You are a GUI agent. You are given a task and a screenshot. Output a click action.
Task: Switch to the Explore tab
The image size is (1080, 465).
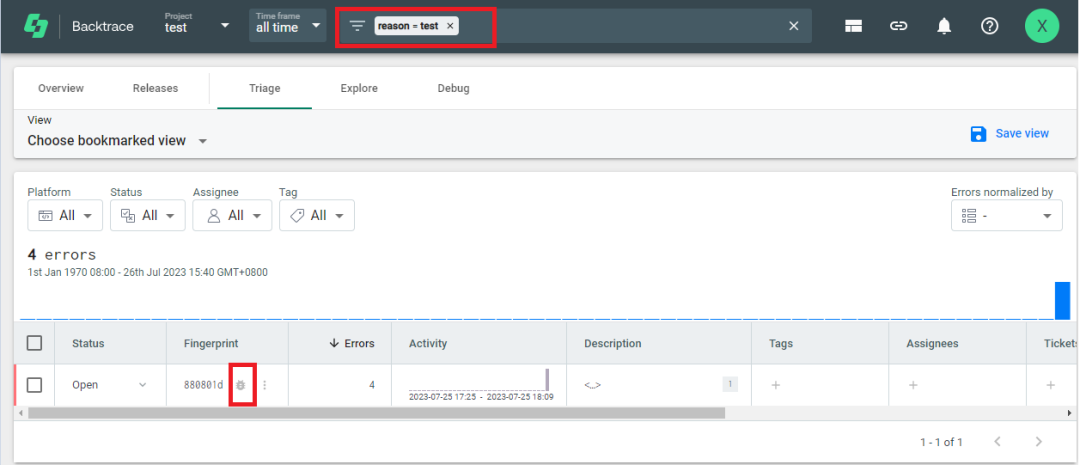click(359, 88)
